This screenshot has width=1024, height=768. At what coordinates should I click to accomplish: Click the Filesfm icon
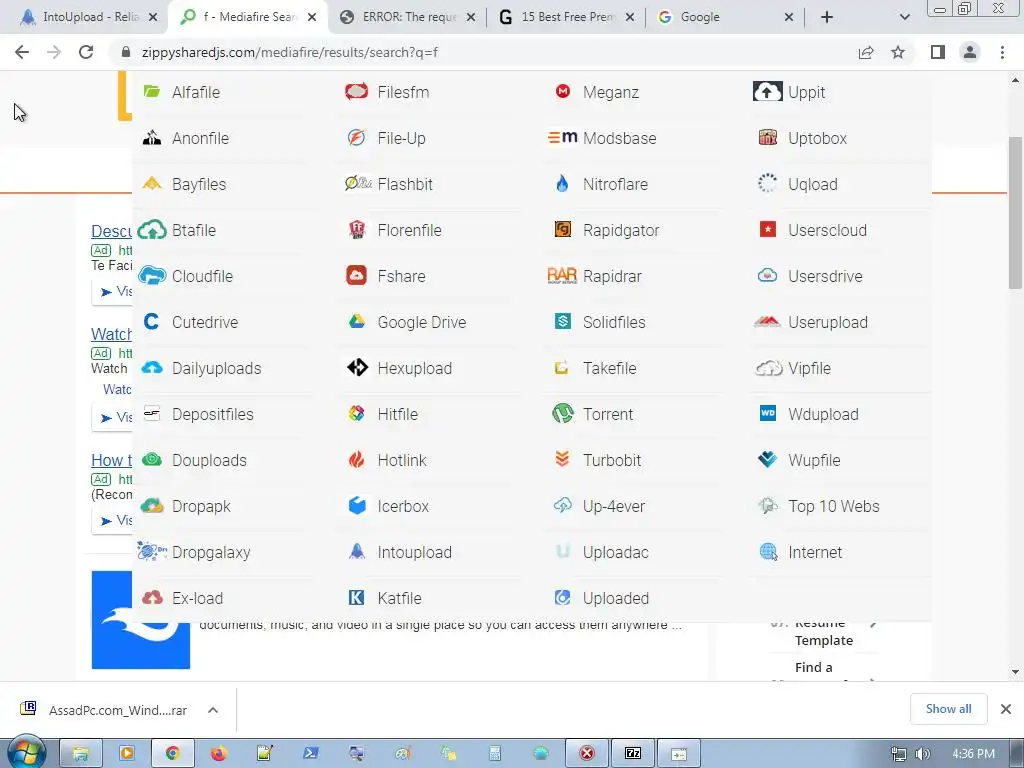357,91
